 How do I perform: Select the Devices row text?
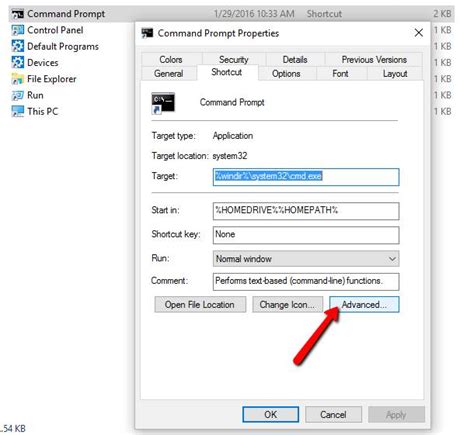pos(43,63)
